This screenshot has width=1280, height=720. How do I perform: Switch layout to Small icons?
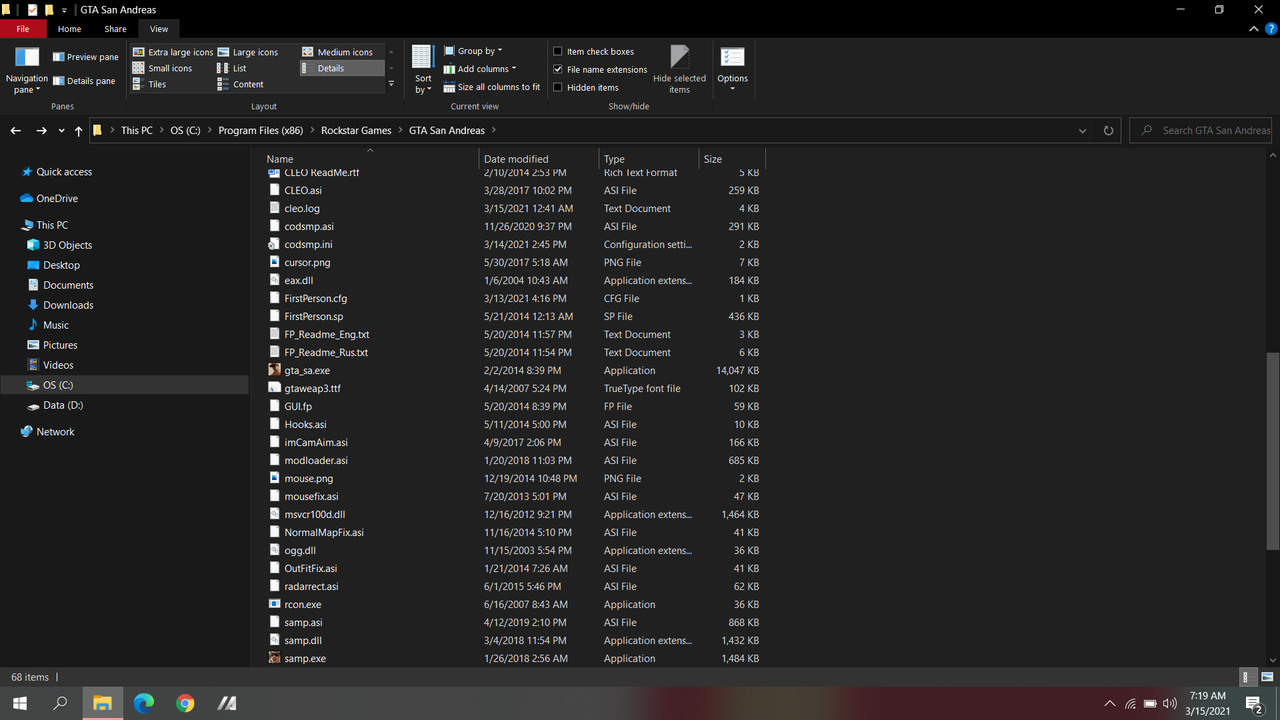point(163,68)
